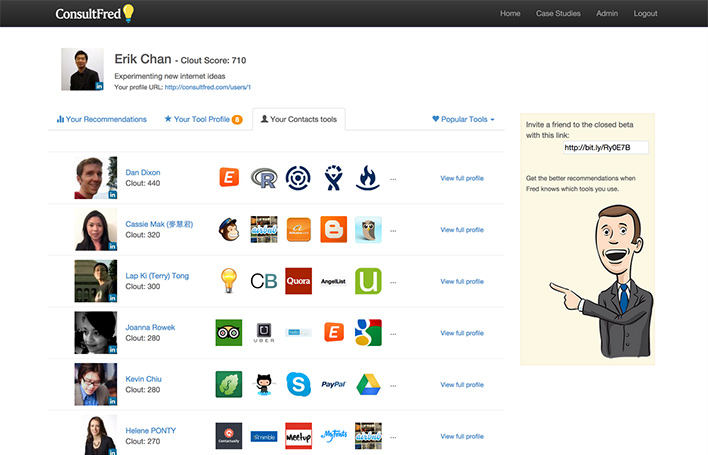Click the TripAdvisor owl icon
708x455 pixels.
point(229,332)
